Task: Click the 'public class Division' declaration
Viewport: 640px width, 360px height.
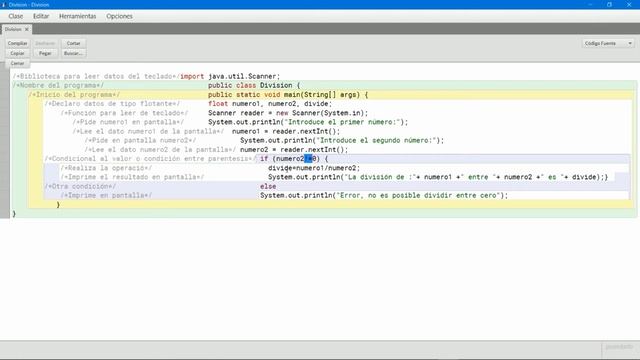Action: [x=254, y=85]
